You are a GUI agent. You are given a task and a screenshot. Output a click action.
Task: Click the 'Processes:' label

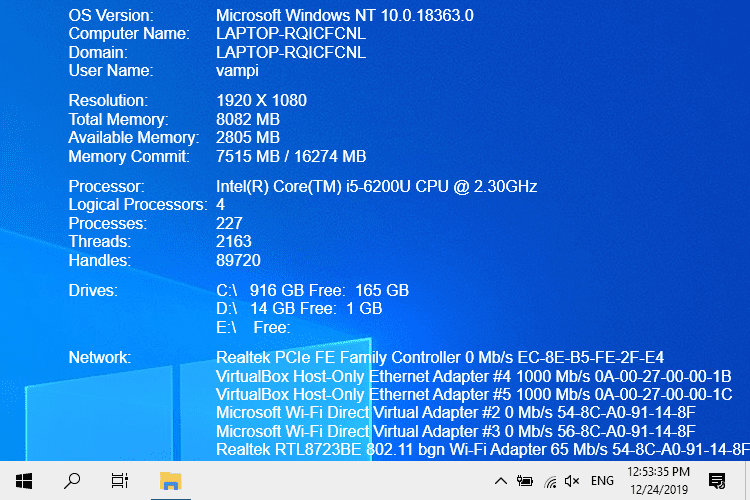[108, 223]
